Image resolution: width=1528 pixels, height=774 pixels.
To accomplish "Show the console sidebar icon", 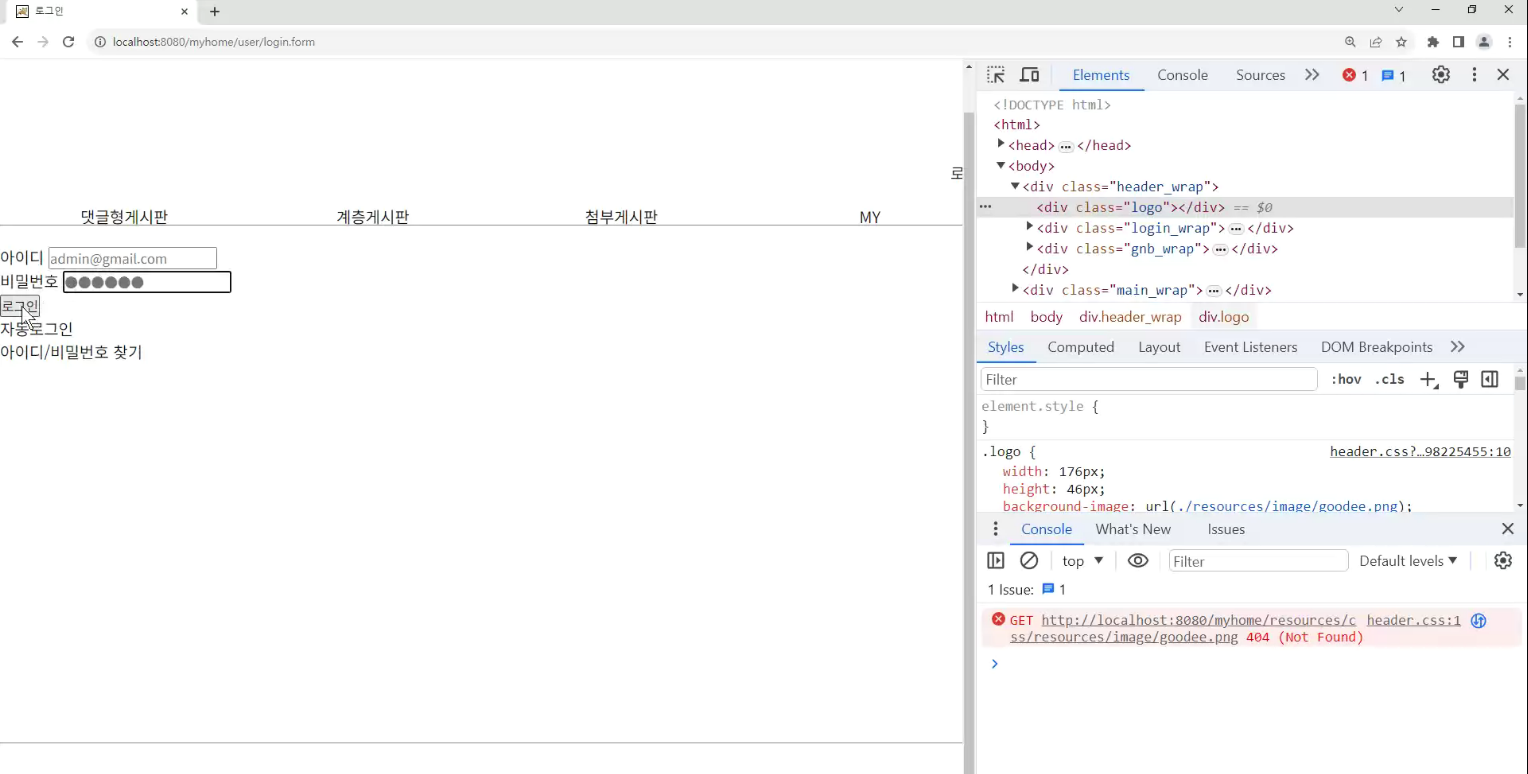I will click(x=996, y=561).
